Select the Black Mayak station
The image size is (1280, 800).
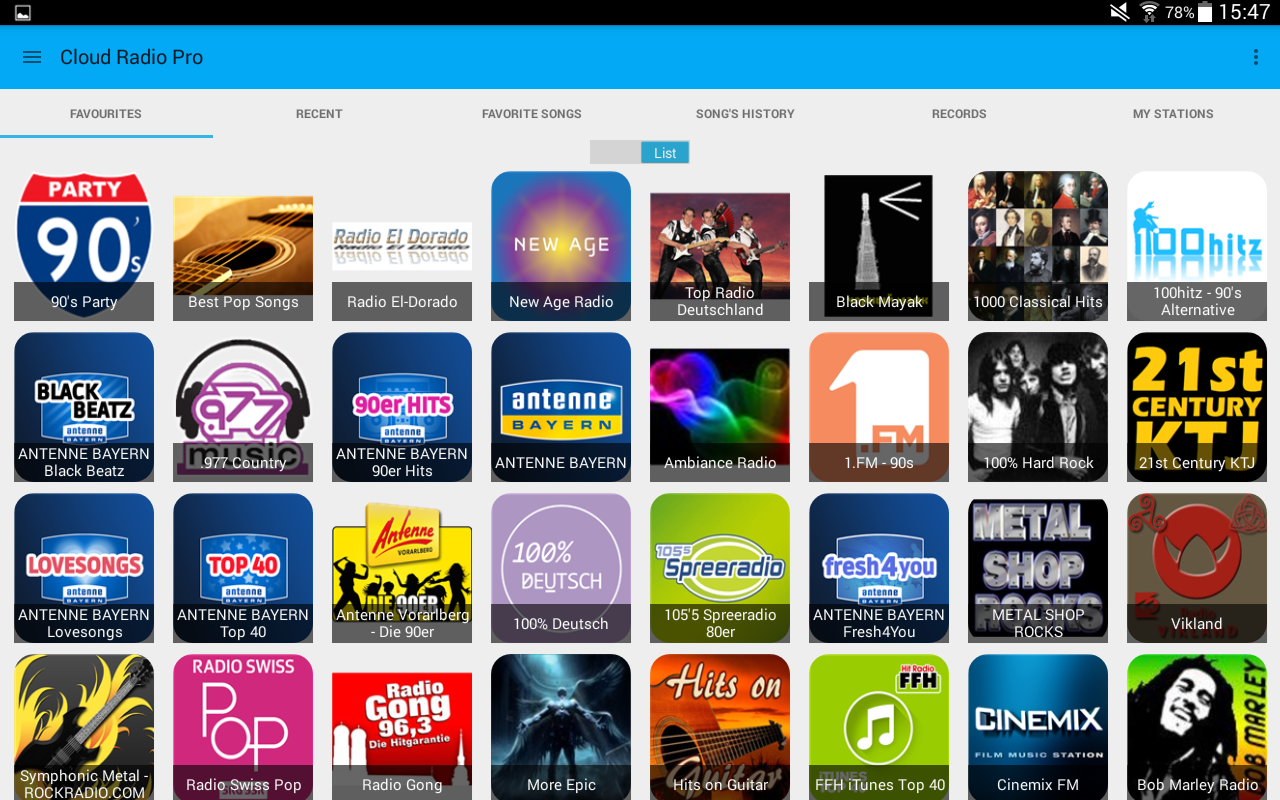[x=879, y=246]
